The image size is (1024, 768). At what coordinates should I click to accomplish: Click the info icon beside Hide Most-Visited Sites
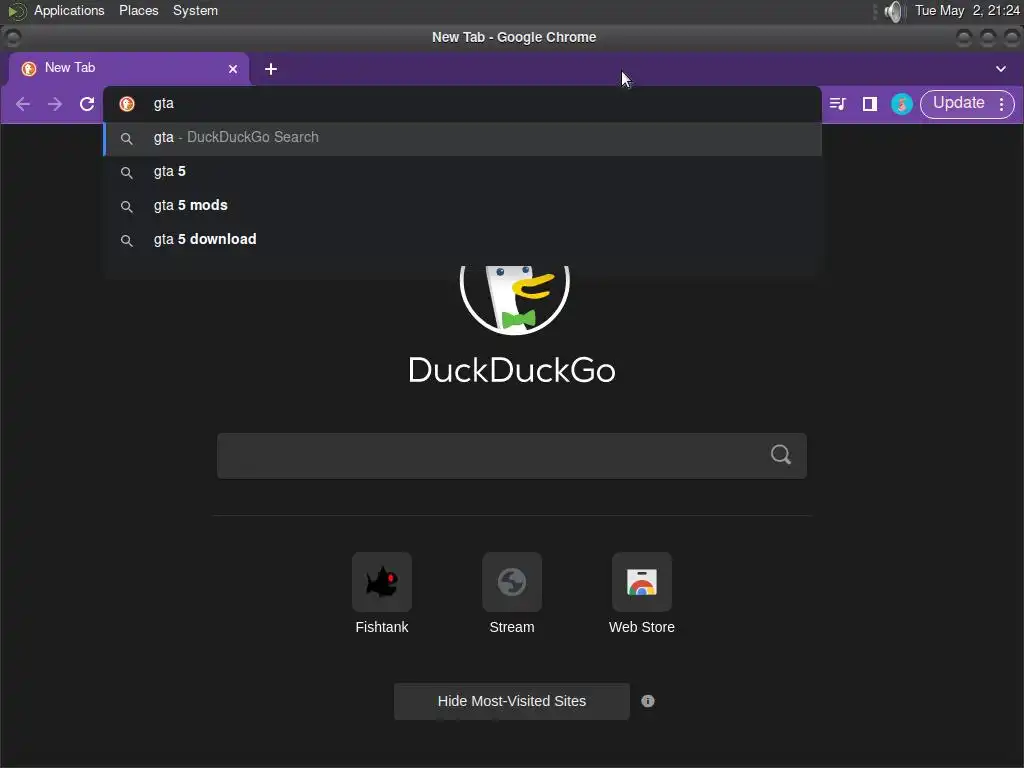(x=648, y=701)
